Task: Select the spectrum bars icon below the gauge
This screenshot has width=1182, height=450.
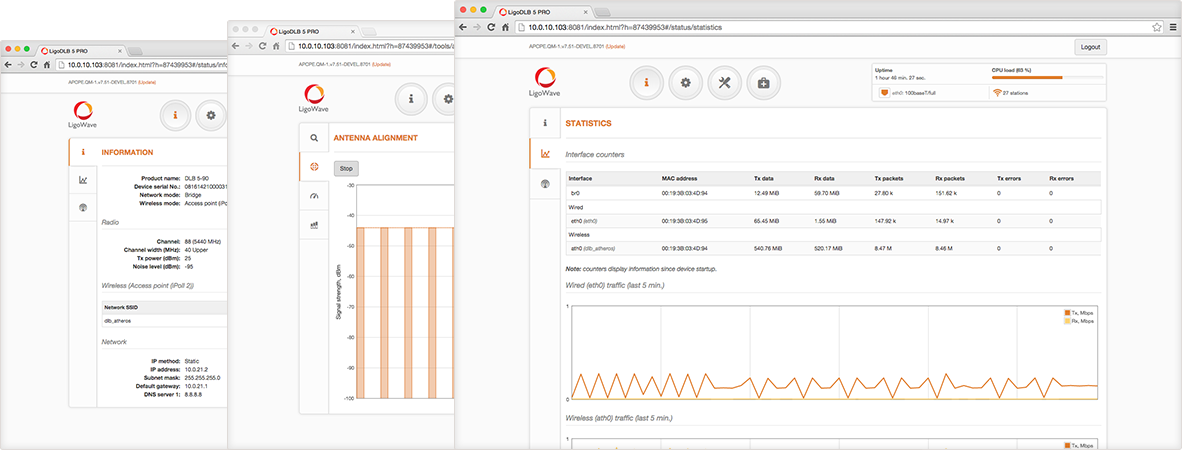Action: point(314,225)
